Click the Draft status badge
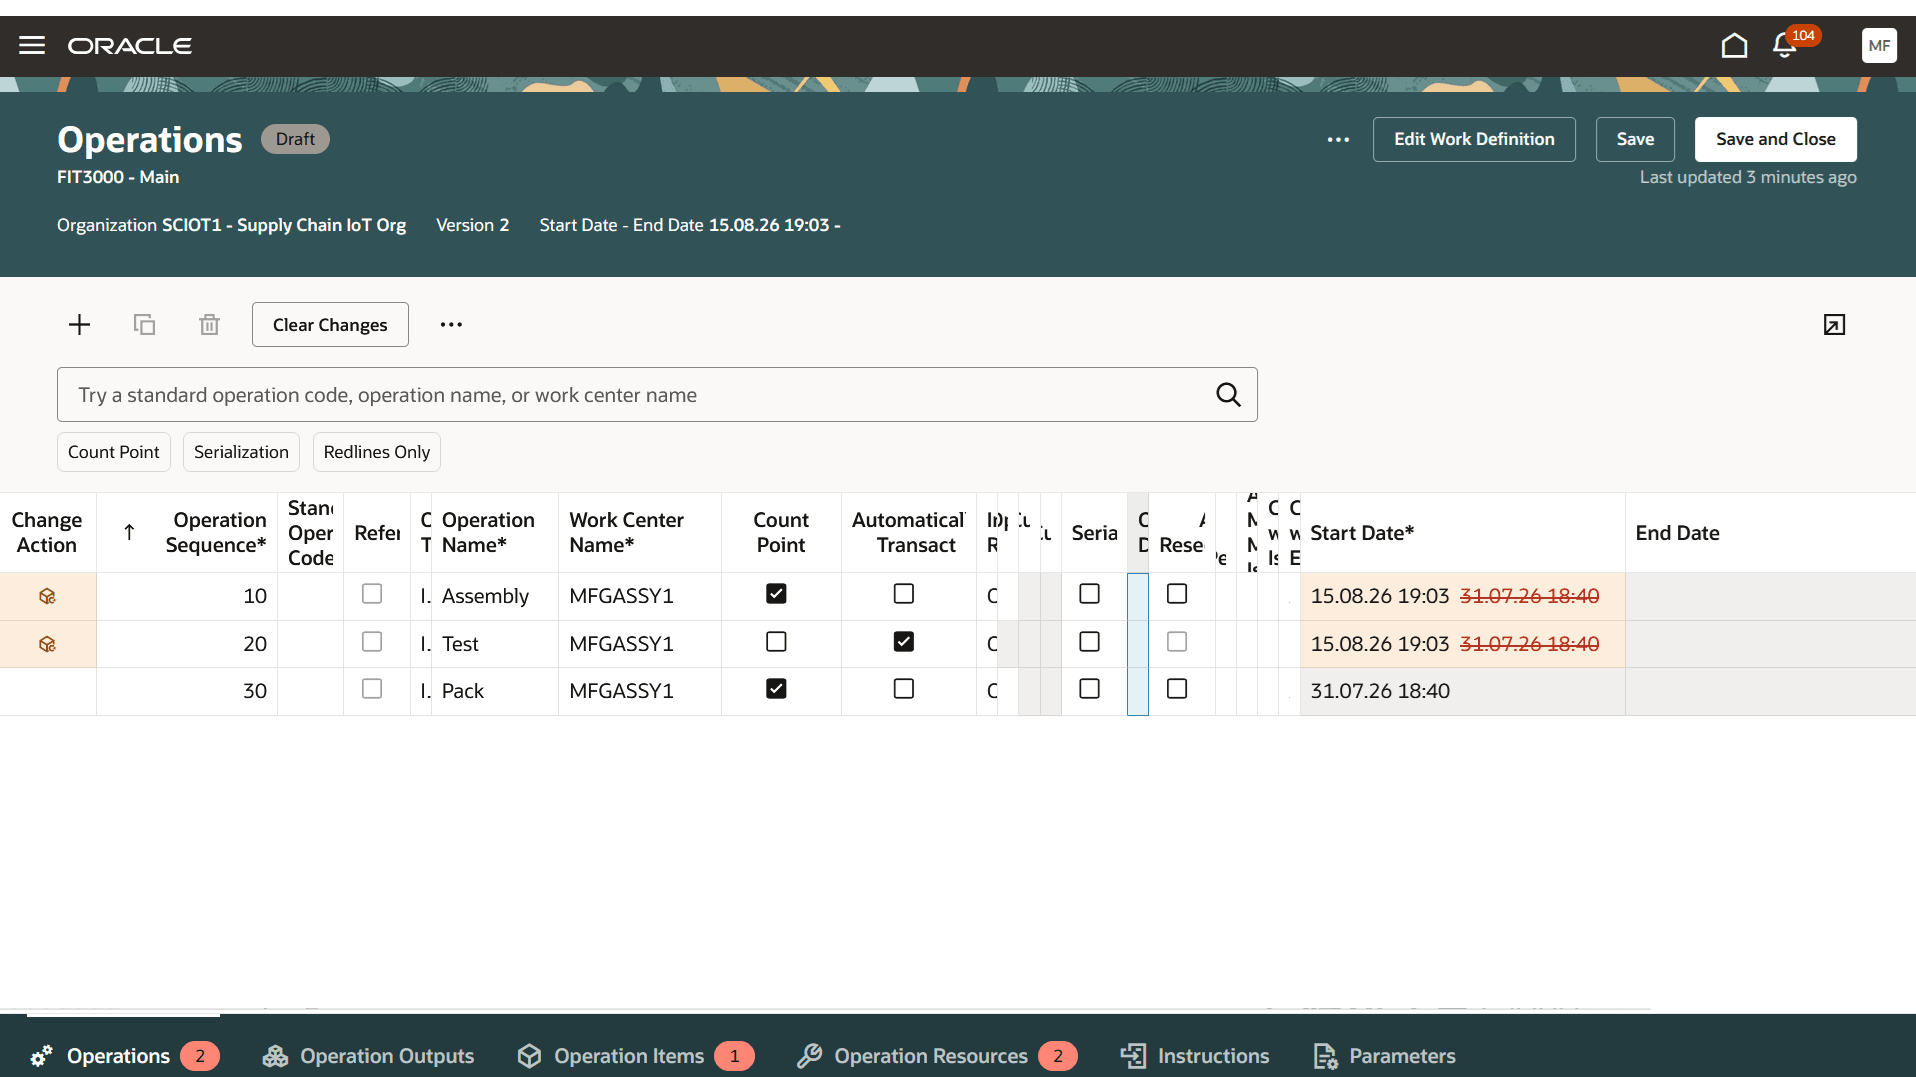The width and height of the screenshot is (1916, 1077). pyautogui.click(x=295, y=140)
